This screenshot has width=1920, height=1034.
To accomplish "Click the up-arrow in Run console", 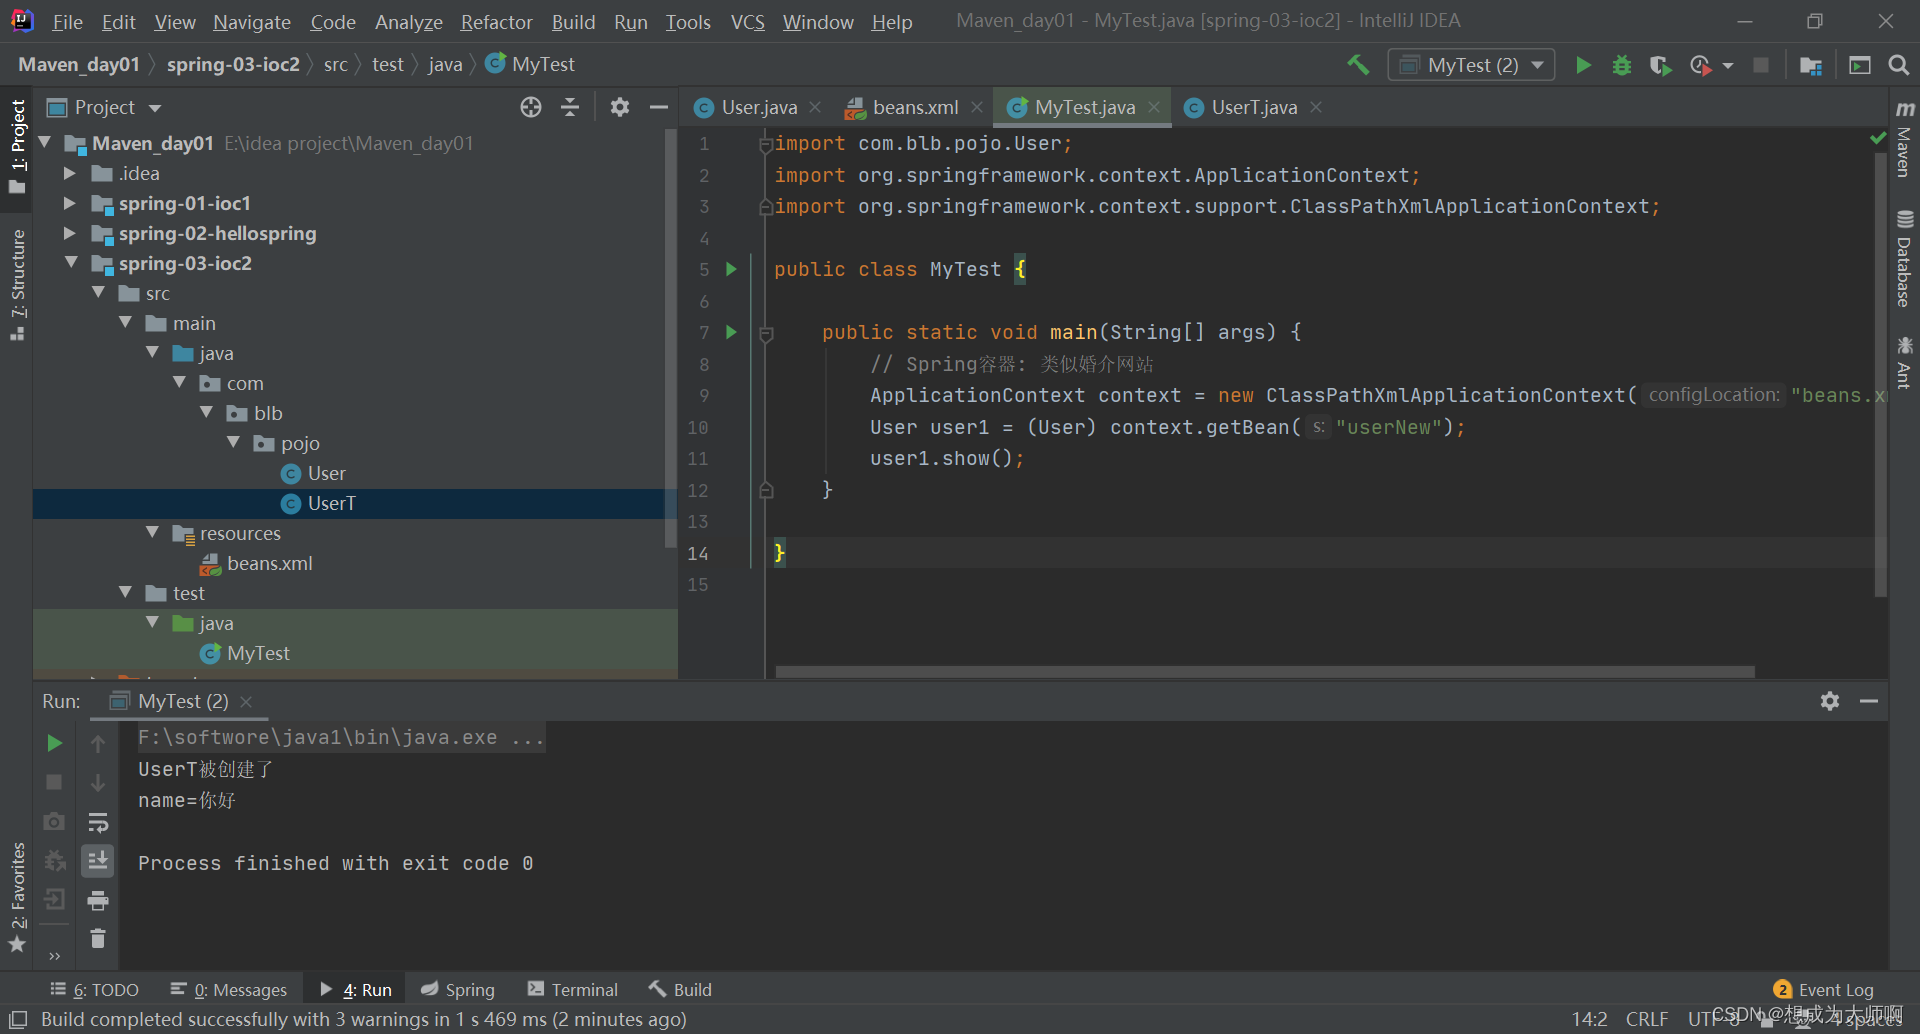I will [98, 743].
